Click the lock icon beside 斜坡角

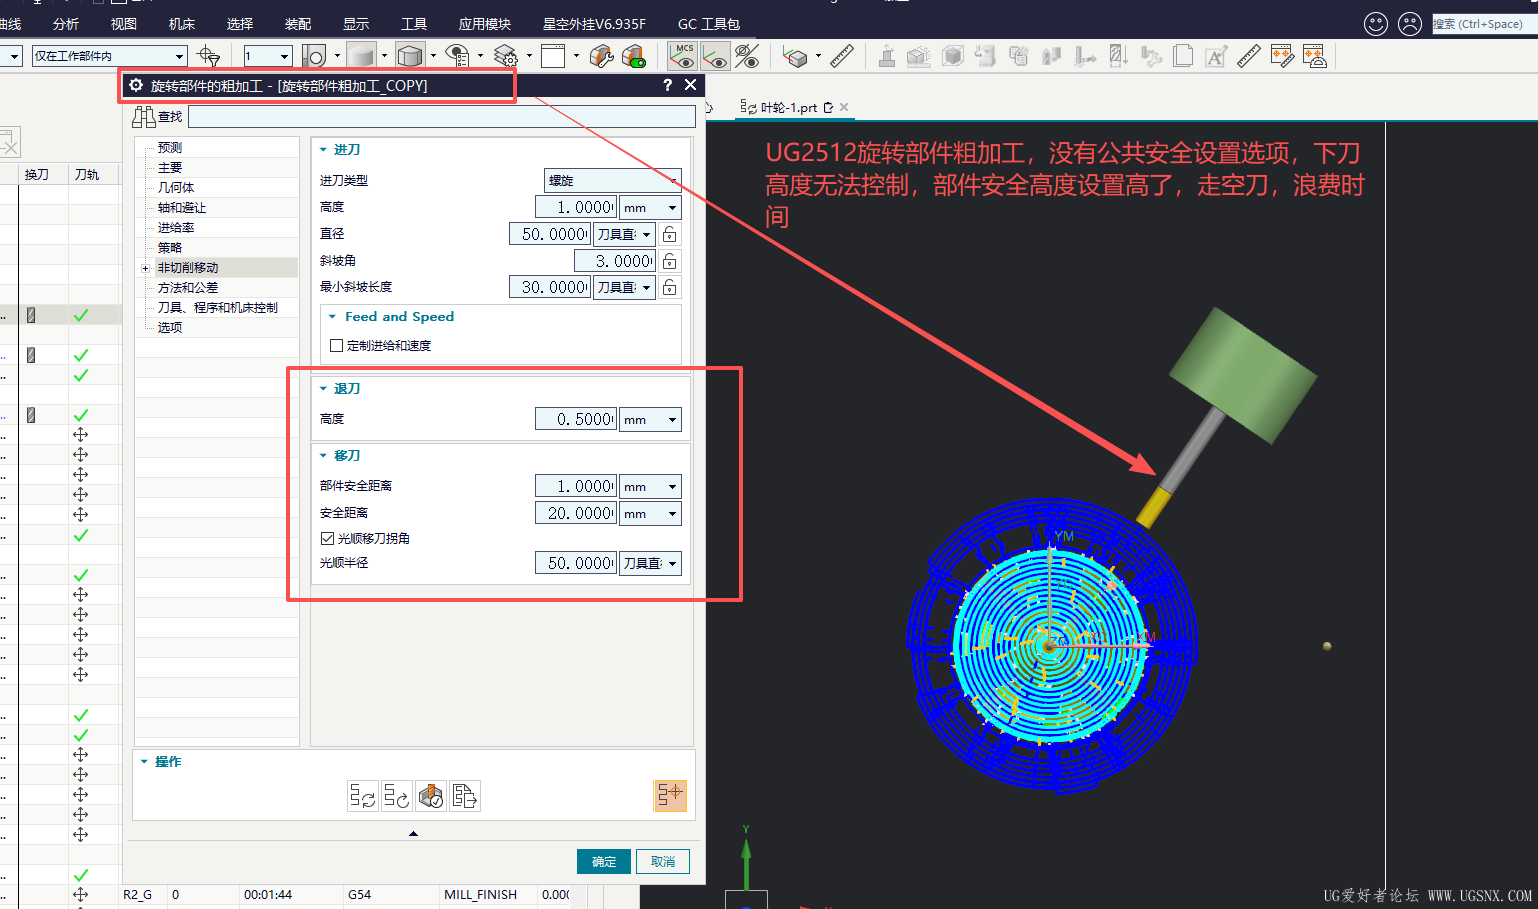tap(670, 261)
